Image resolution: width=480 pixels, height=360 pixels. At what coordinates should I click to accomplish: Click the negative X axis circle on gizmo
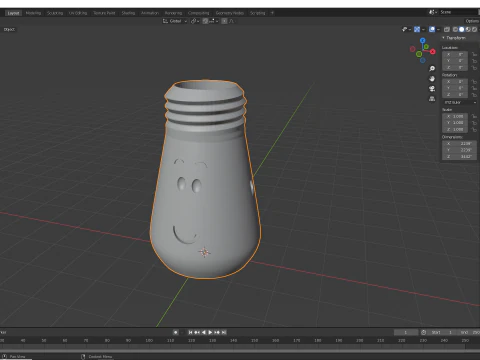click(x=413, y=49)
